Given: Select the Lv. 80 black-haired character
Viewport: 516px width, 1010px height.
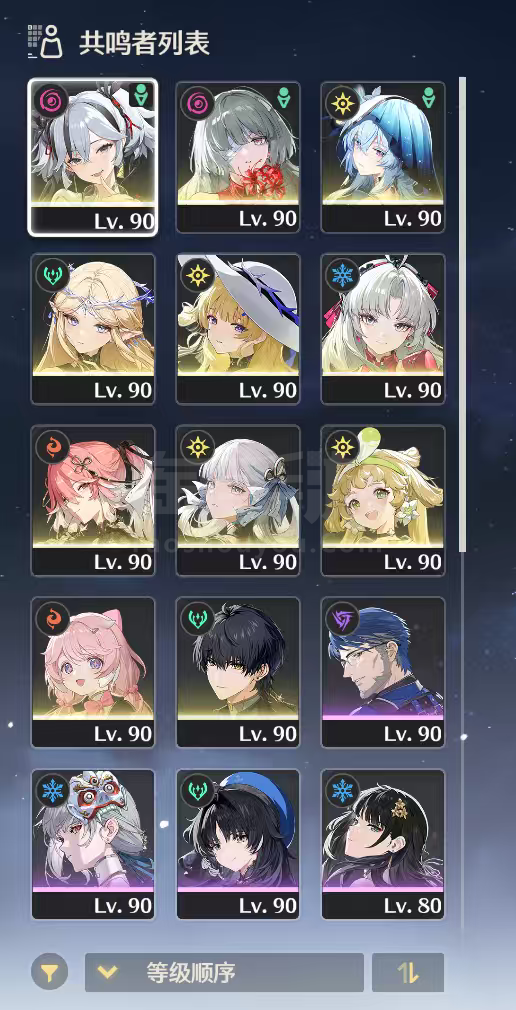Looking at the screenshot, I should (x=383, y=844).
